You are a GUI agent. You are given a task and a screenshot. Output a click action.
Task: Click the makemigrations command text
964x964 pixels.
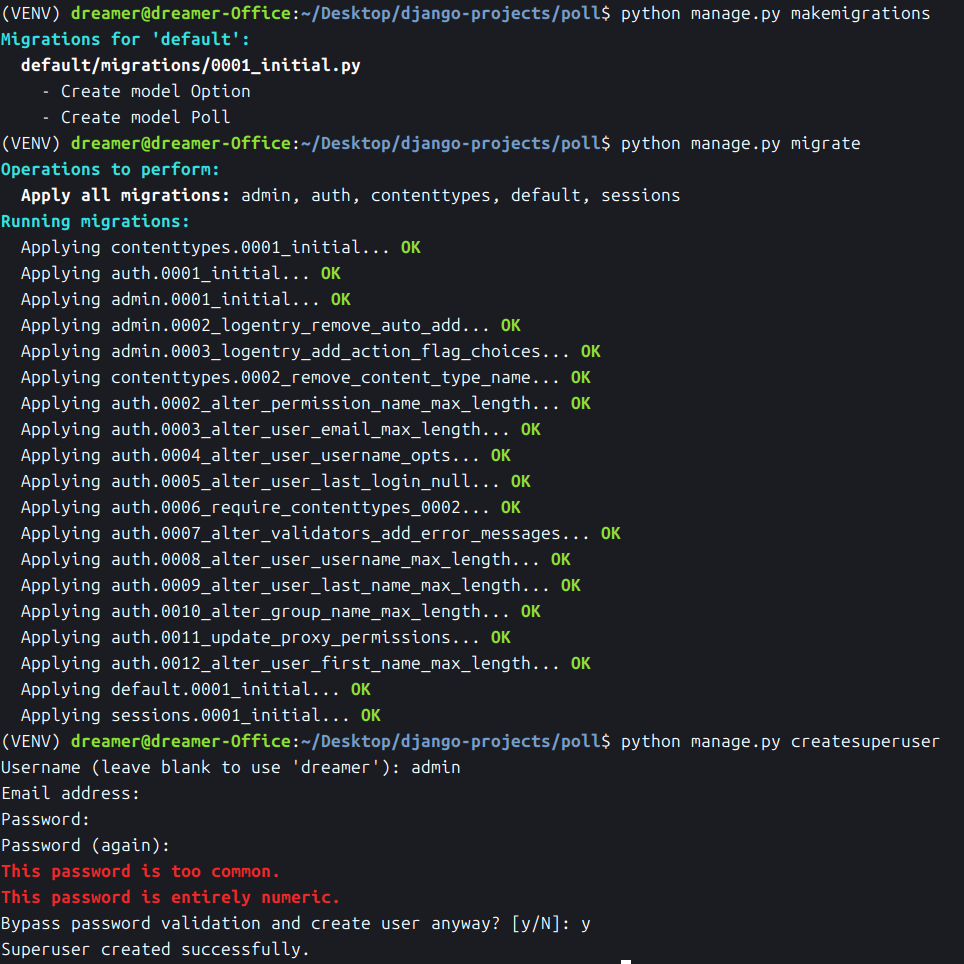775,14
